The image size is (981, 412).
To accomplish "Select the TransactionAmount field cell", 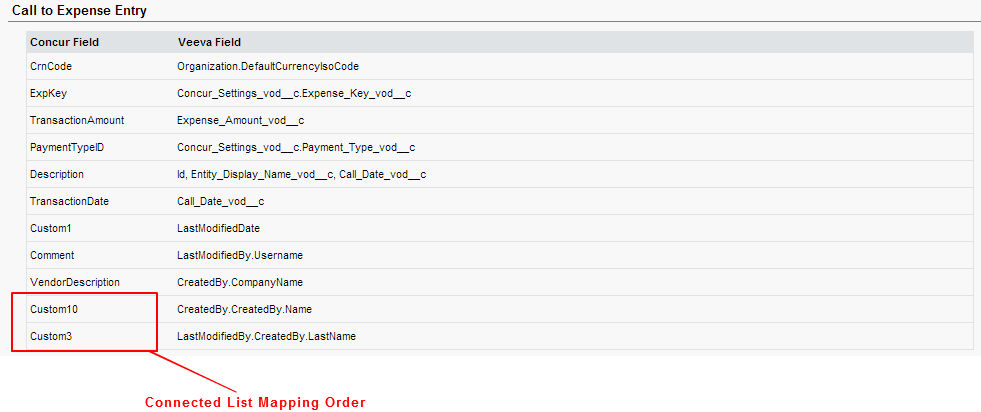I will (x=77, y=120).
